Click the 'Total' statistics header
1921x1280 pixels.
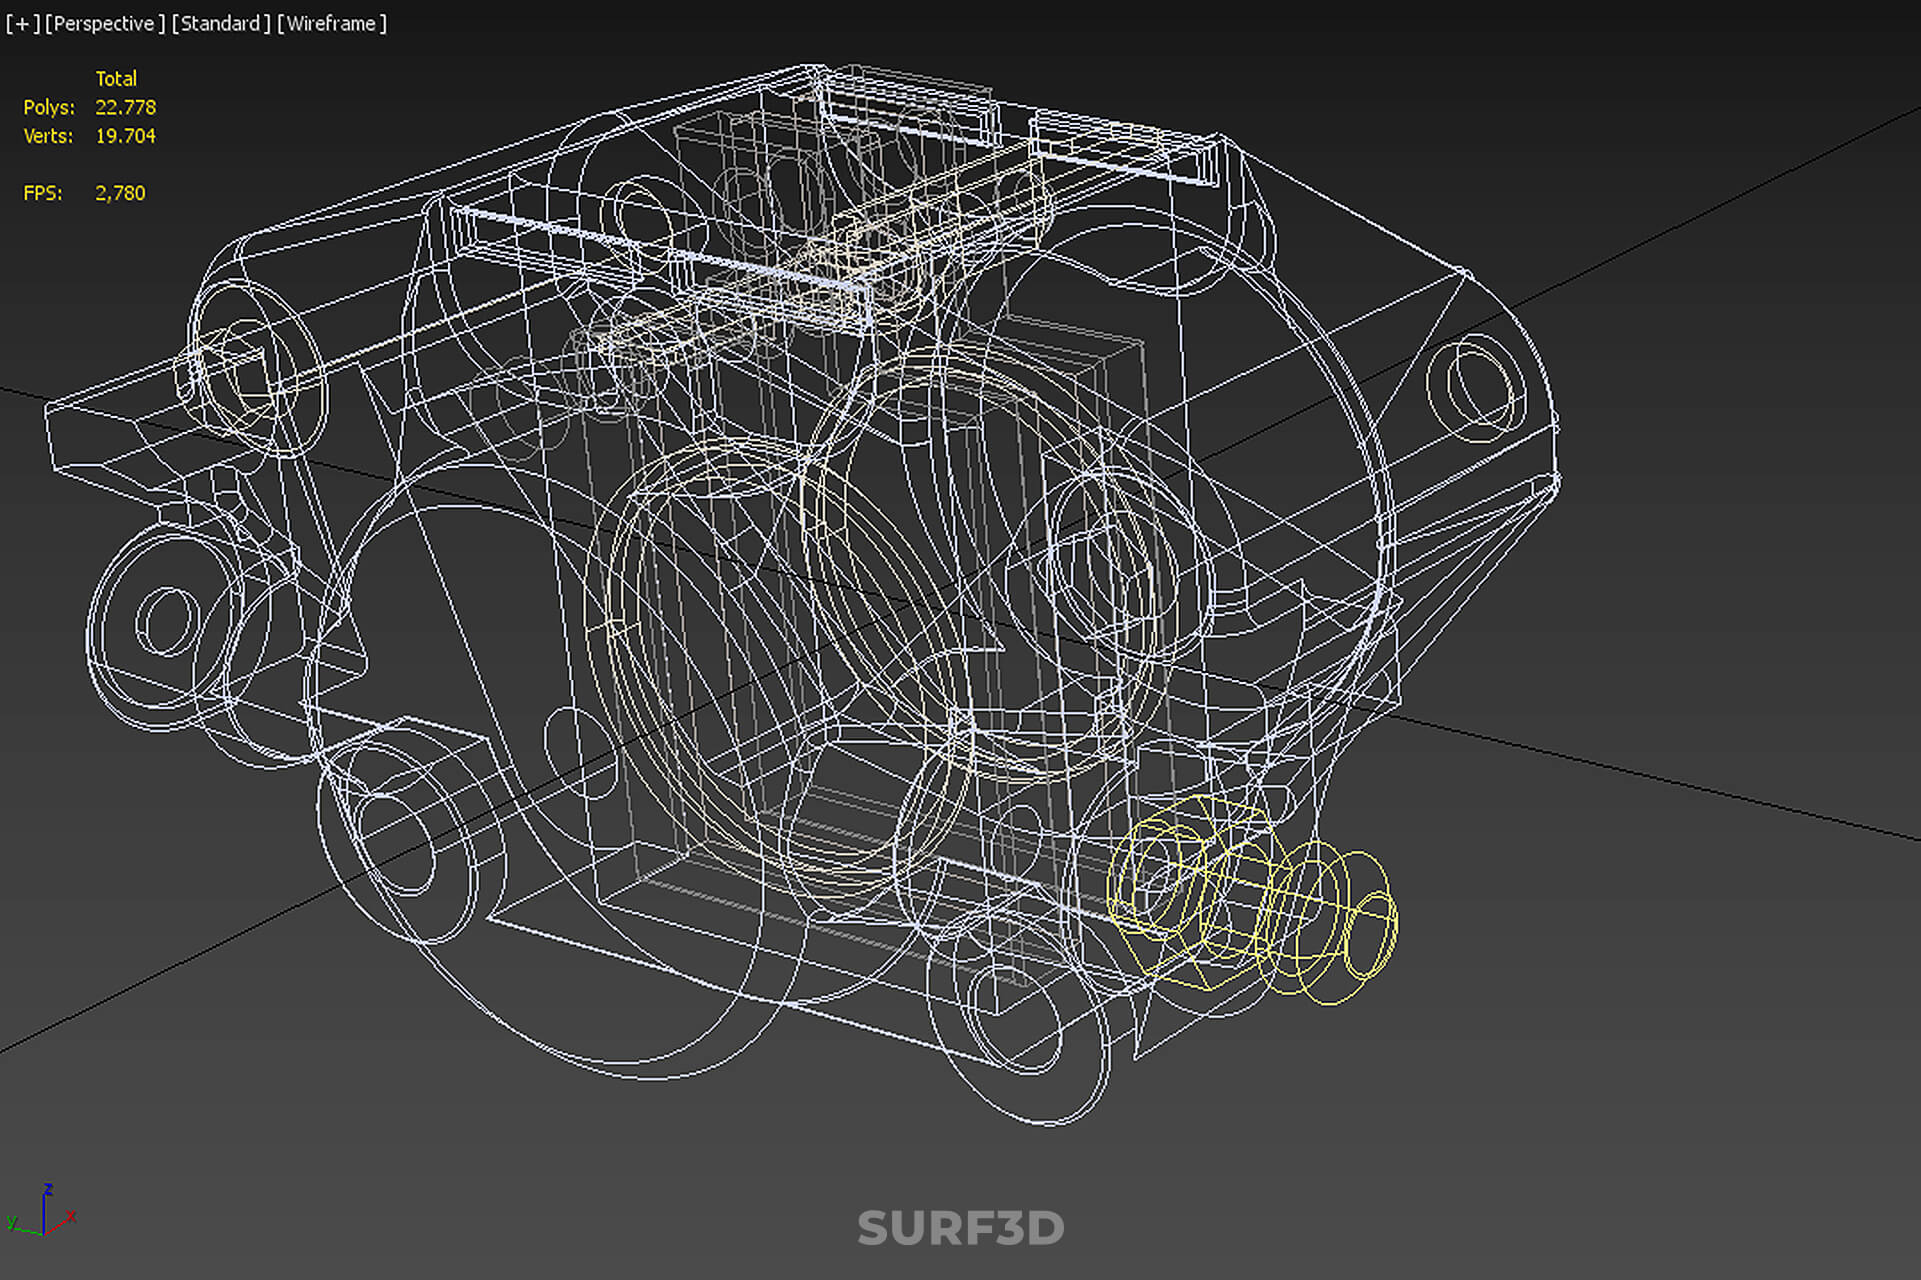[116, 78]
